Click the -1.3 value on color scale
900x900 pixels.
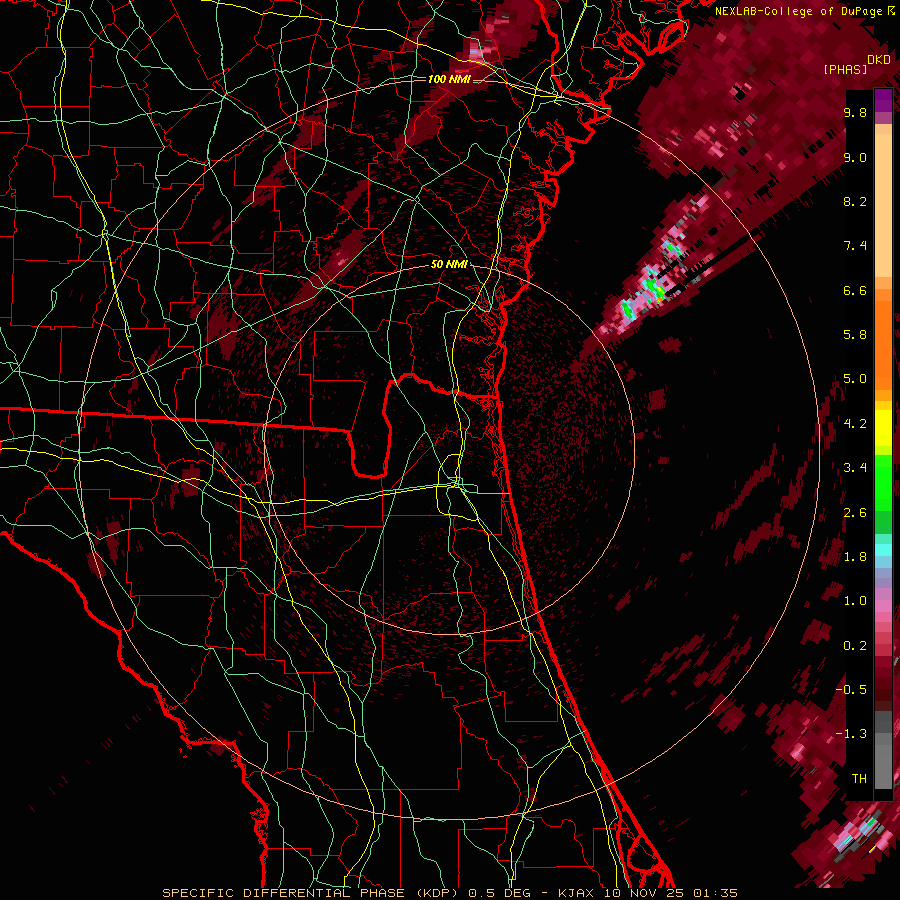[x=851, y=734]
